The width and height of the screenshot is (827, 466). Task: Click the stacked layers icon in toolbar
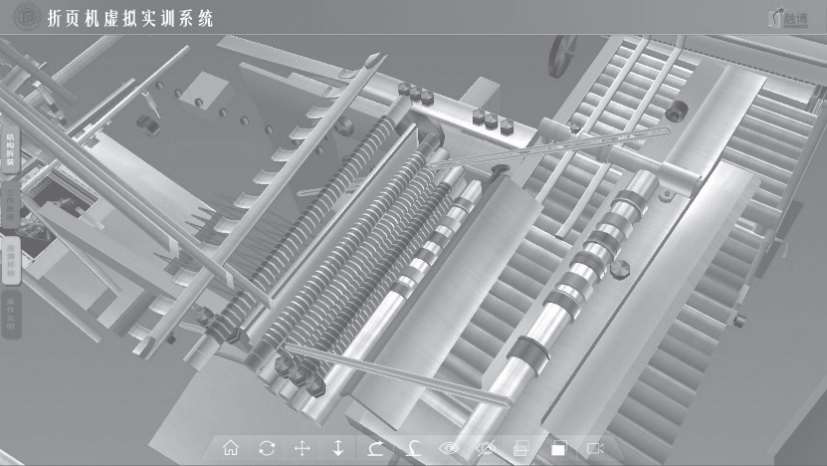pyautogui.click(x=521, y=449)
